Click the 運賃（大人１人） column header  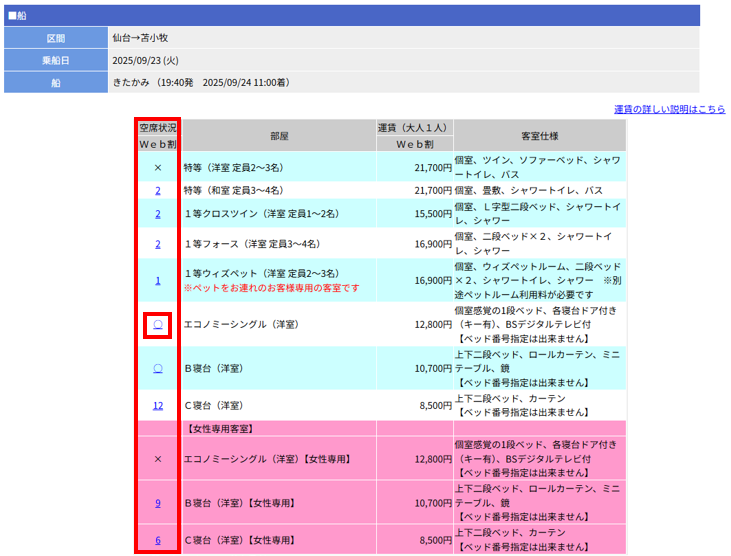tap(414, 128)
